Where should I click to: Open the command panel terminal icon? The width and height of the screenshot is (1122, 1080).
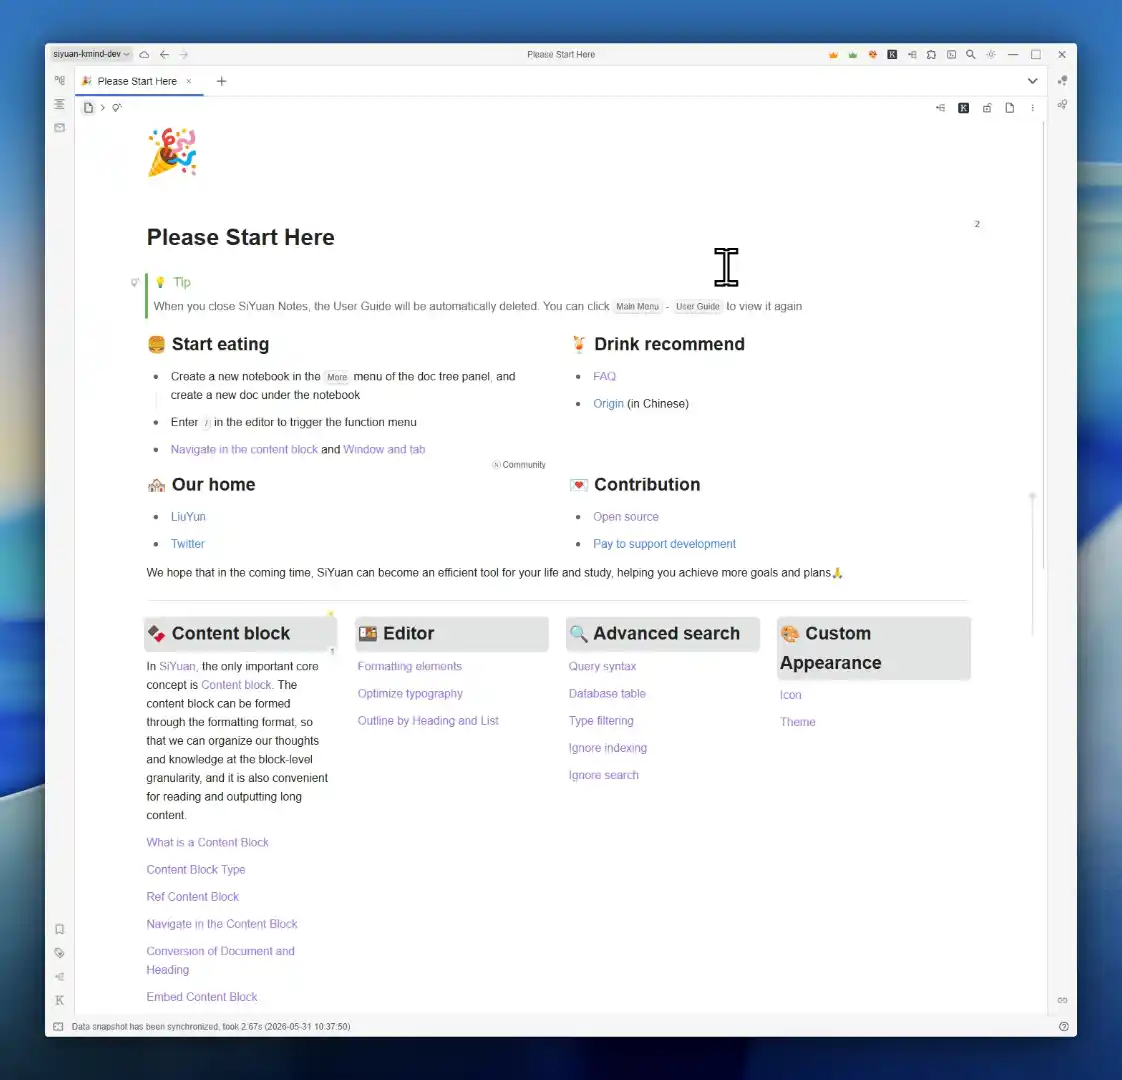(951, 54)
